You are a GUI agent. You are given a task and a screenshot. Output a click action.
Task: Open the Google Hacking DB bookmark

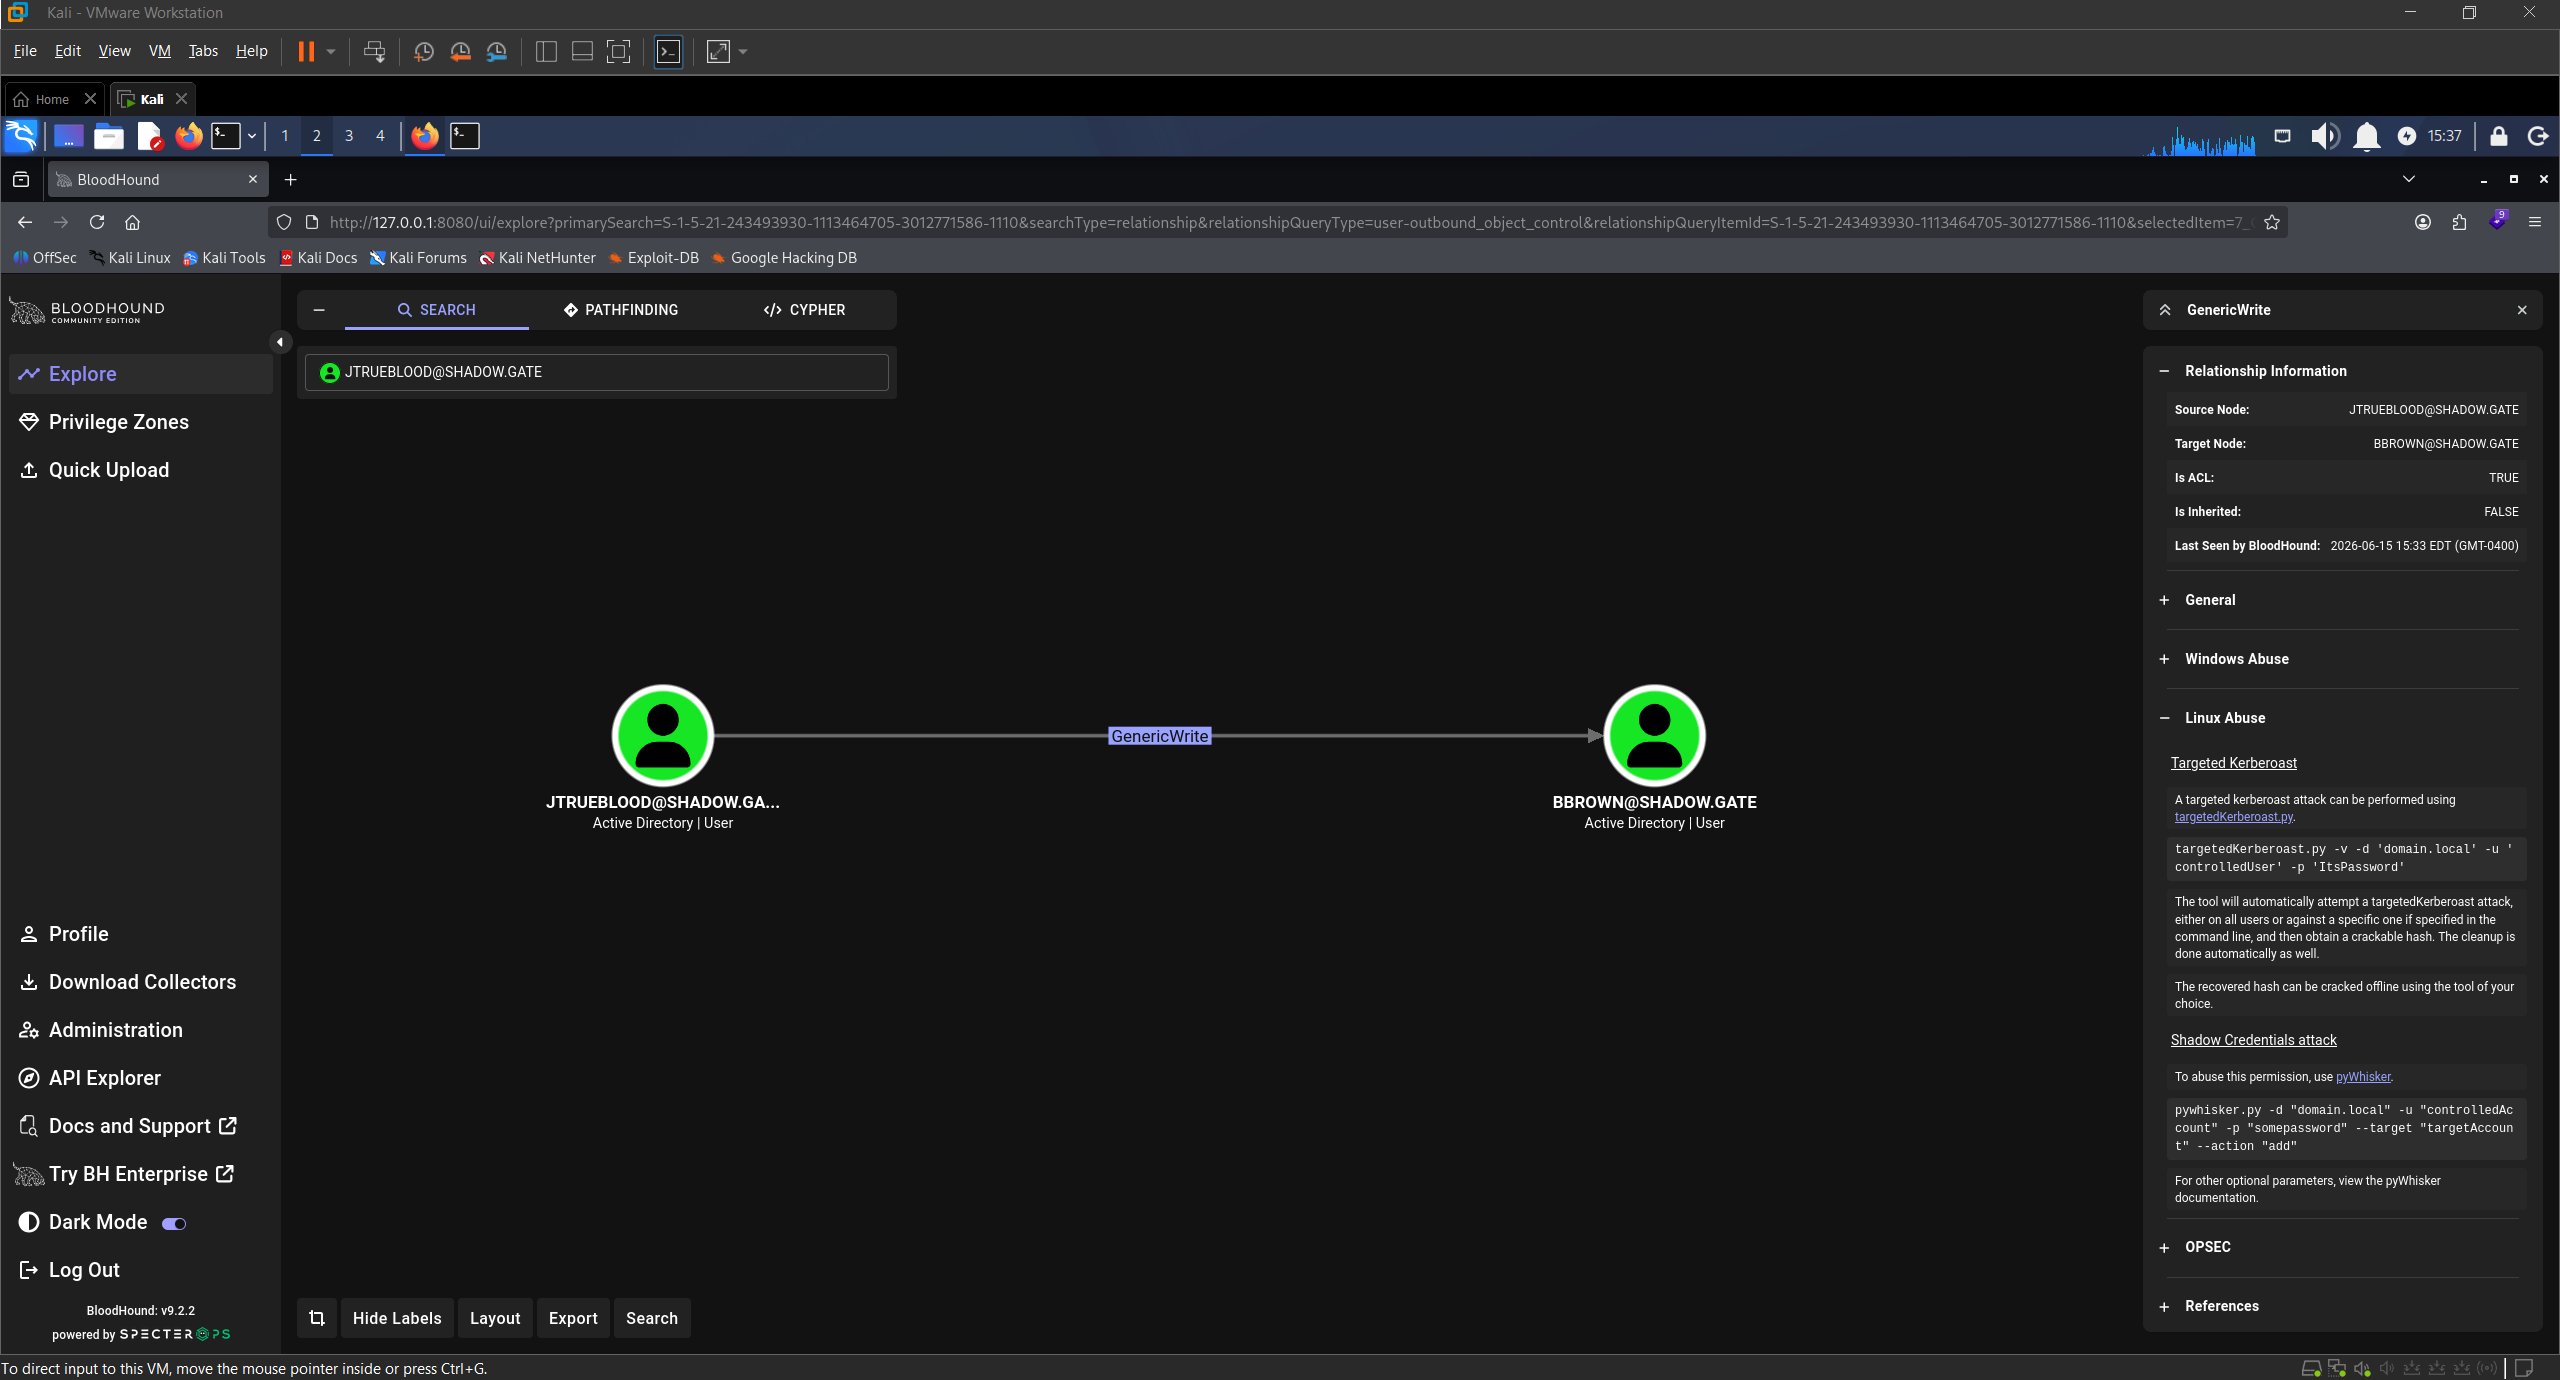[784, 258]
